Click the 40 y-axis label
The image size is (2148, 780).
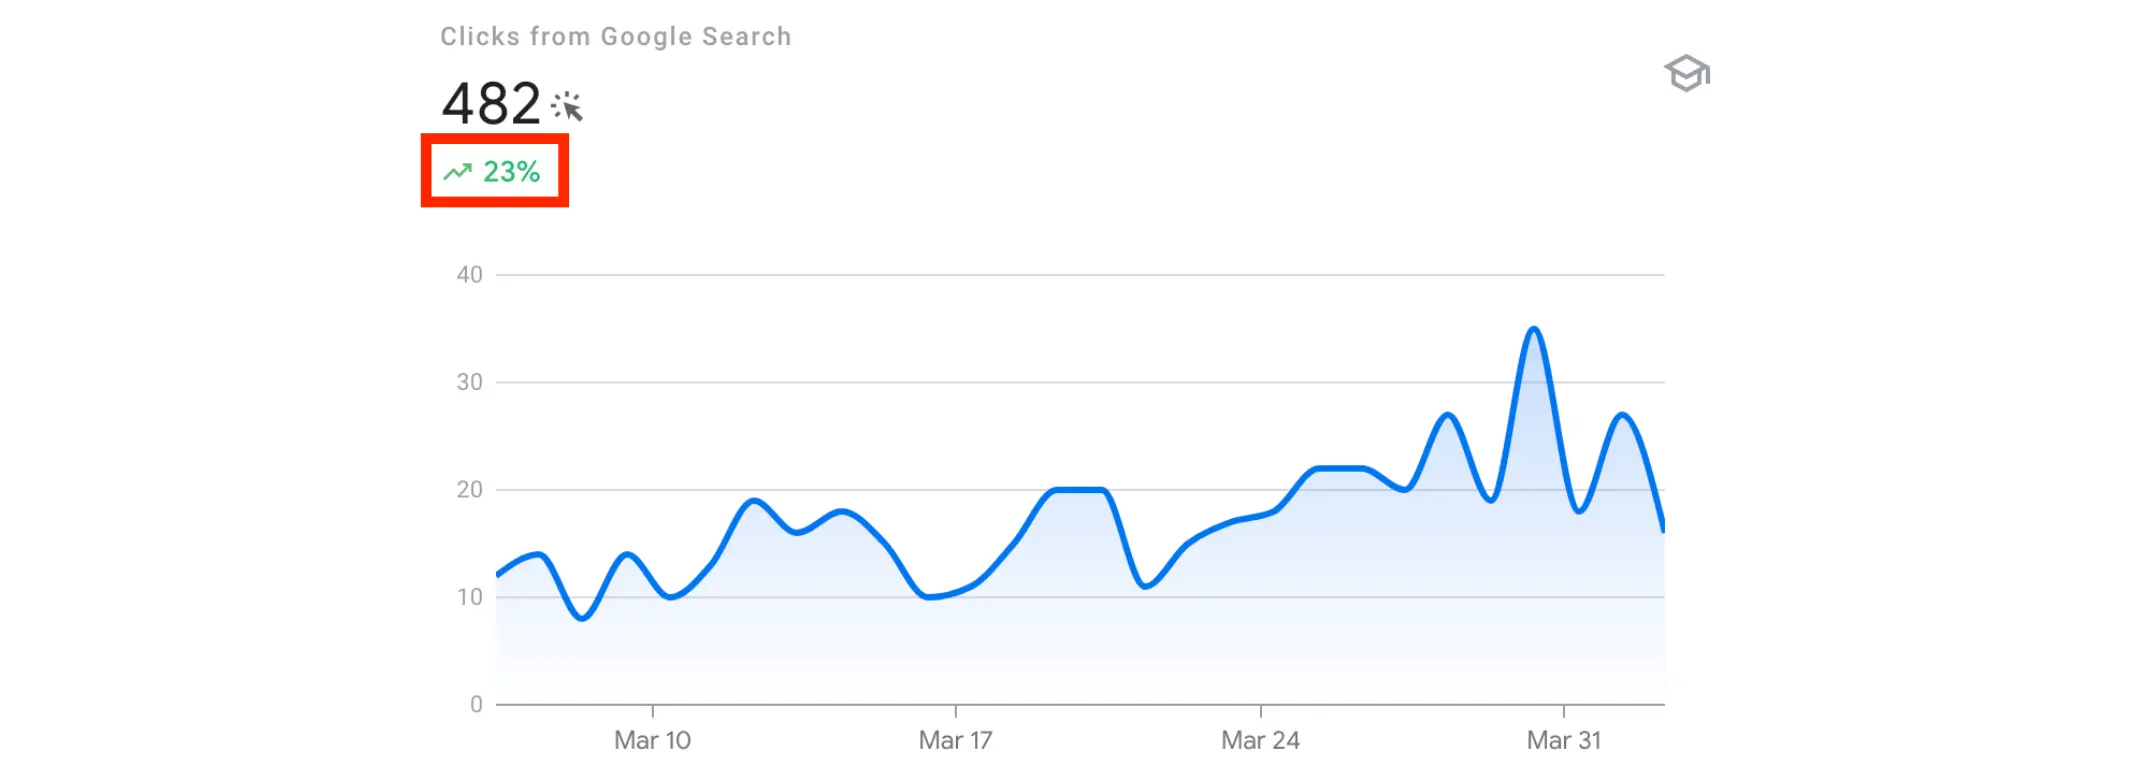point(469,275)
